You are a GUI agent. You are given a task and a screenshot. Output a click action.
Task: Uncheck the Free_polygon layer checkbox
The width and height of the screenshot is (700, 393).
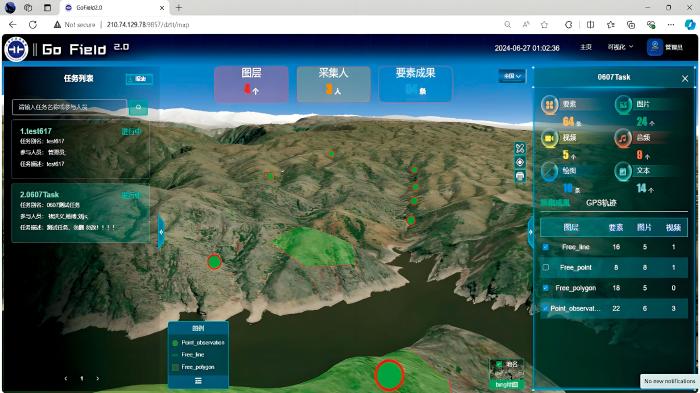546,288
